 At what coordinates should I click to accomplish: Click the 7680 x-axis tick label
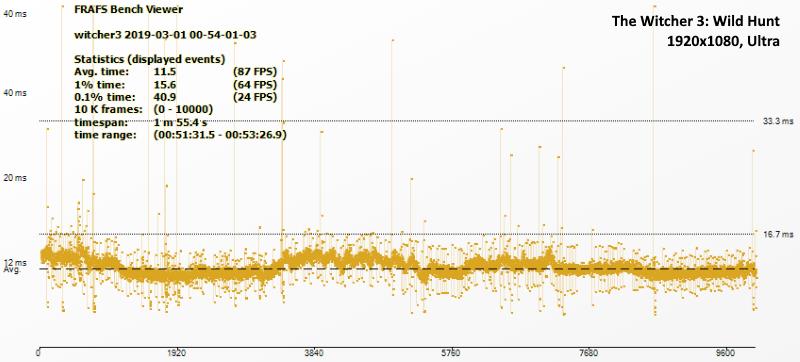click(589, 353)
